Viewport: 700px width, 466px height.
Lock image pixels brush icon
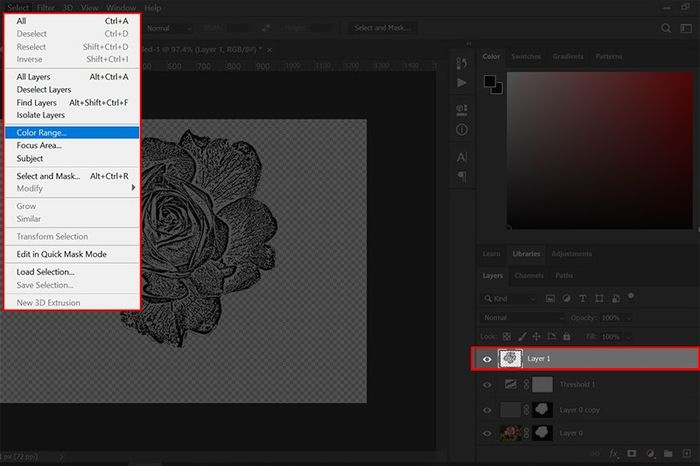522,337
